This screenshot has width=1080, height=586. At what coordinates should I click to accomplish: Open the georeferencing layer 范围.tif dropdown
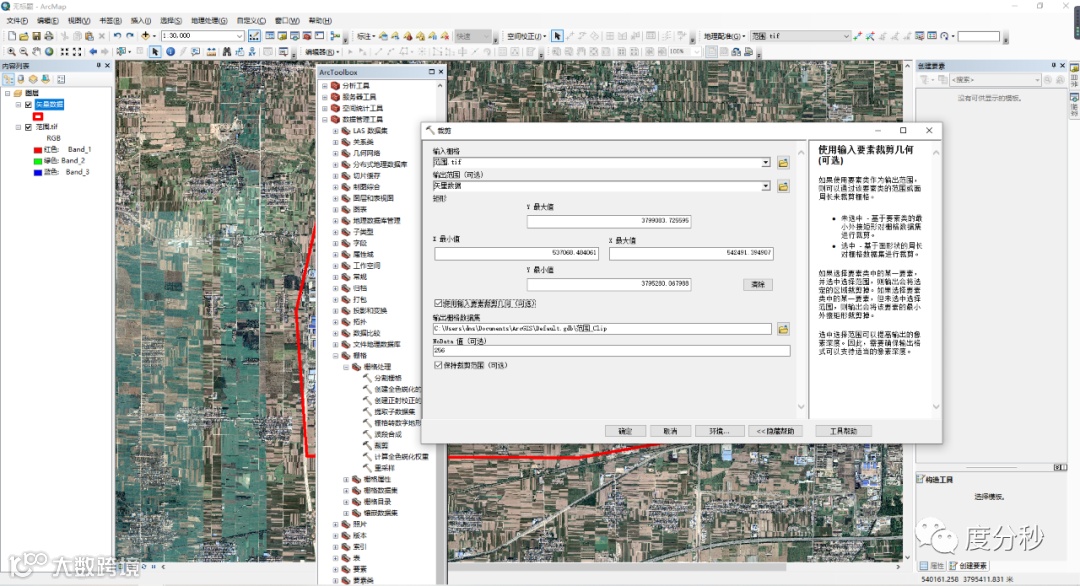pos(846,36)
